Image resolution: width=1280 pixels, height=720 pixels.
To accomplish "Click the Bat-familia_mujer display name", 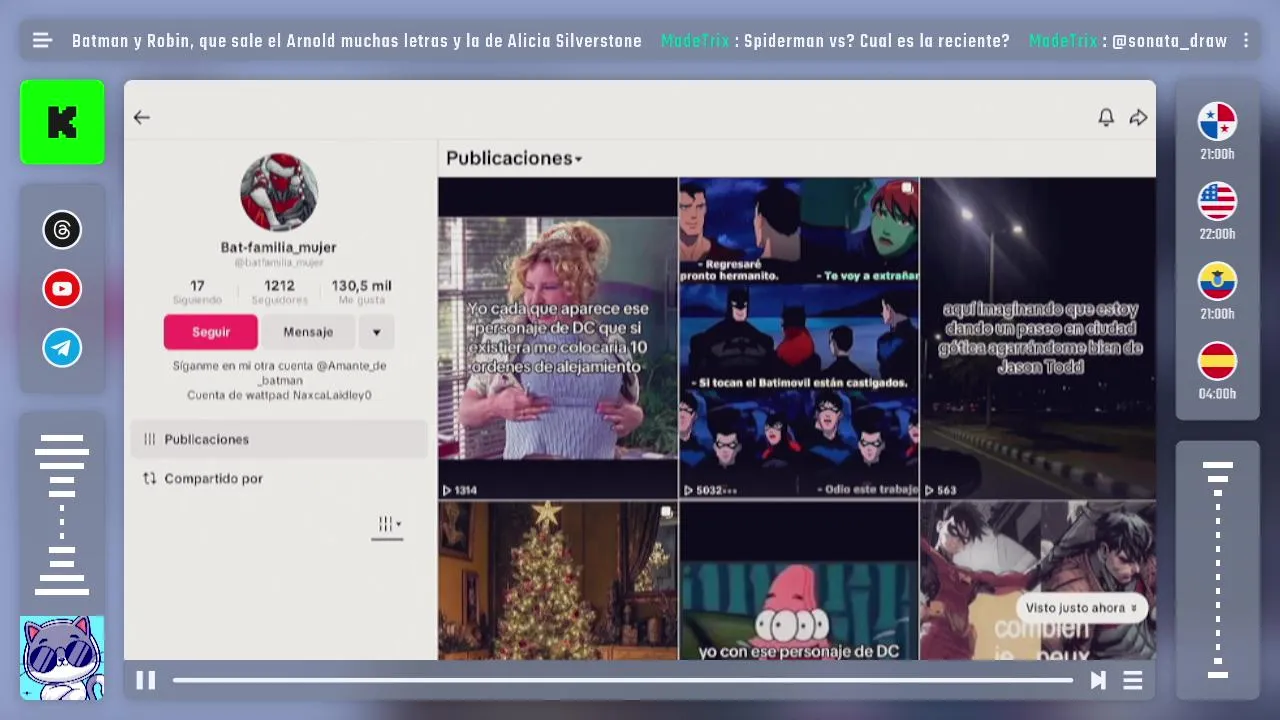I will (x=279, y=247).
